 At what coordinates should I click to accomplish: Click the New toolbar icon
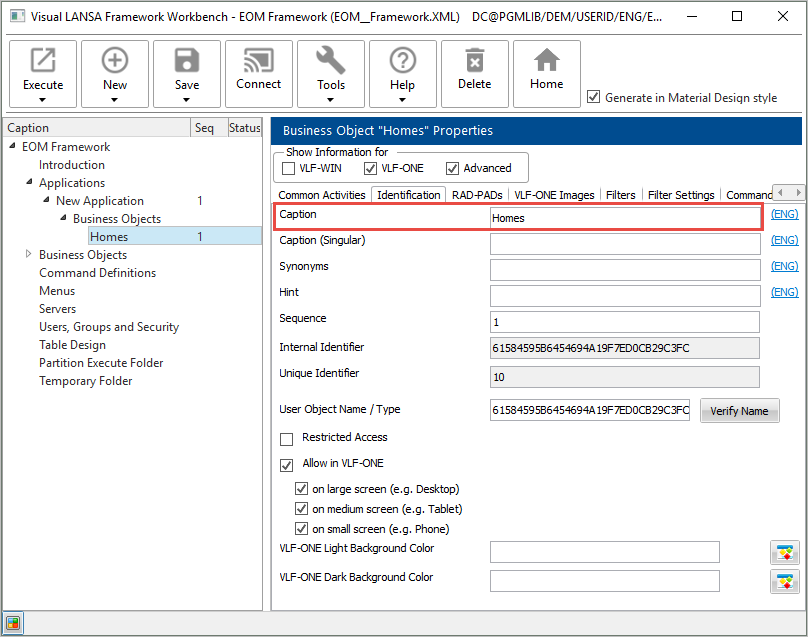114,60
